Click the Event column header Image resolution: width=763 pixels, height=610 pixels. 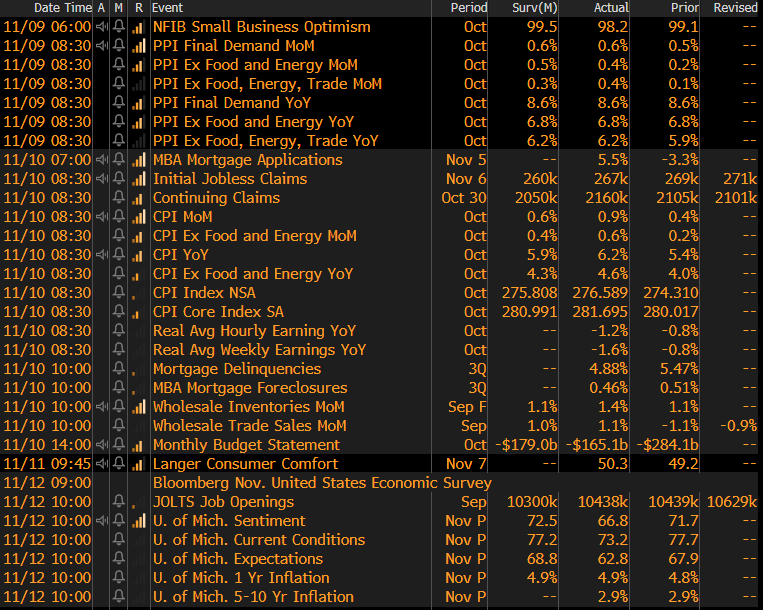pos(167,8)
